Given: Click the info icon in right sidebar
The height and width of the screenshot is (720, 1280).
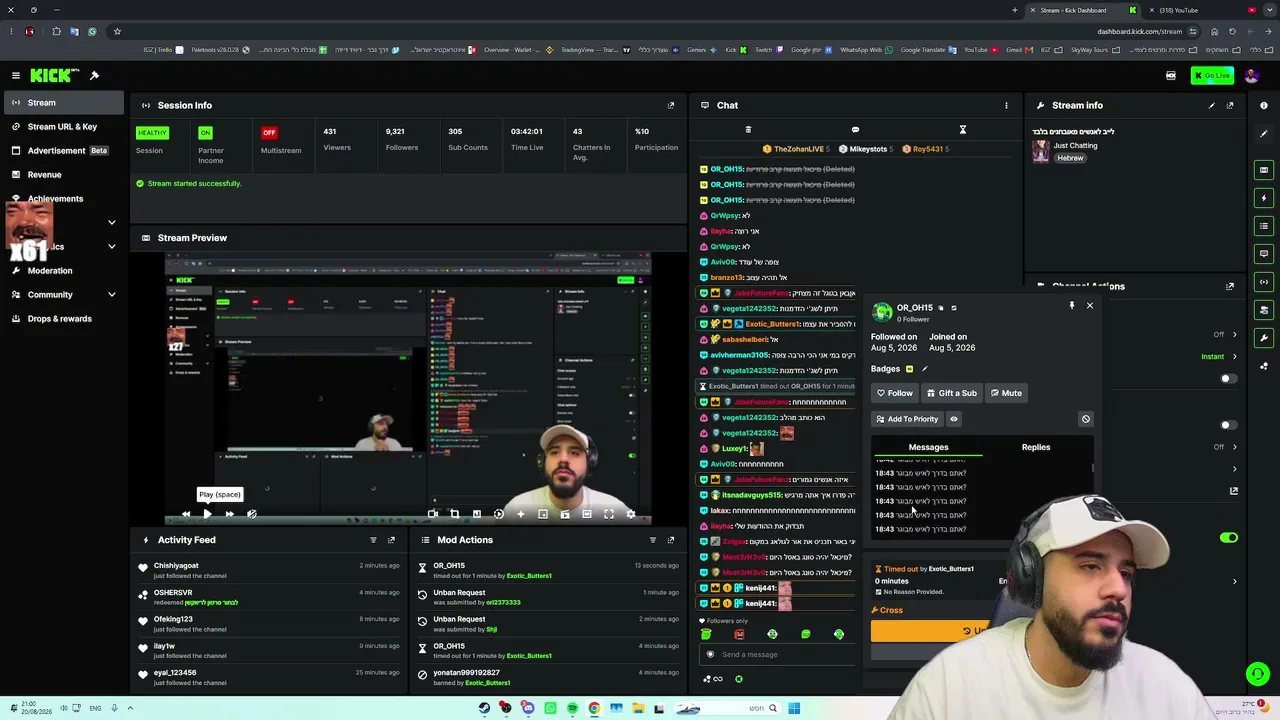Looking at the screenshot, I should click(1264, 105).
